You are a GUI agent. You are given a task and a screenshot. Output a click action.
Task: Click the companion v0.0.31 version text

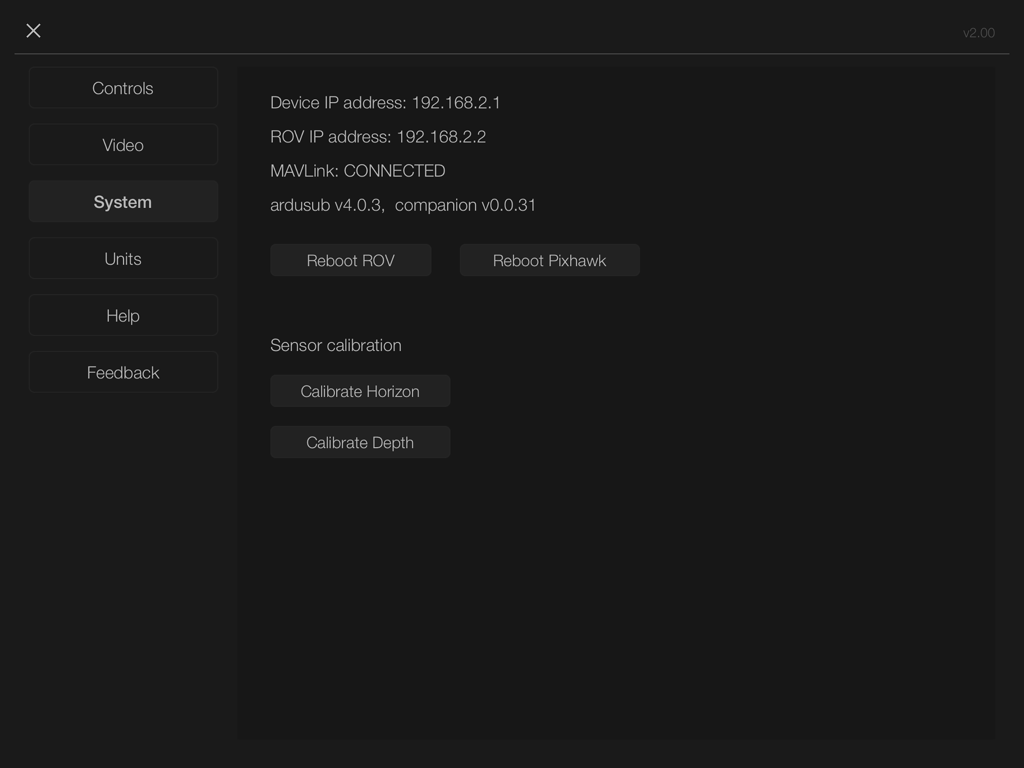[x=466, y=205]
